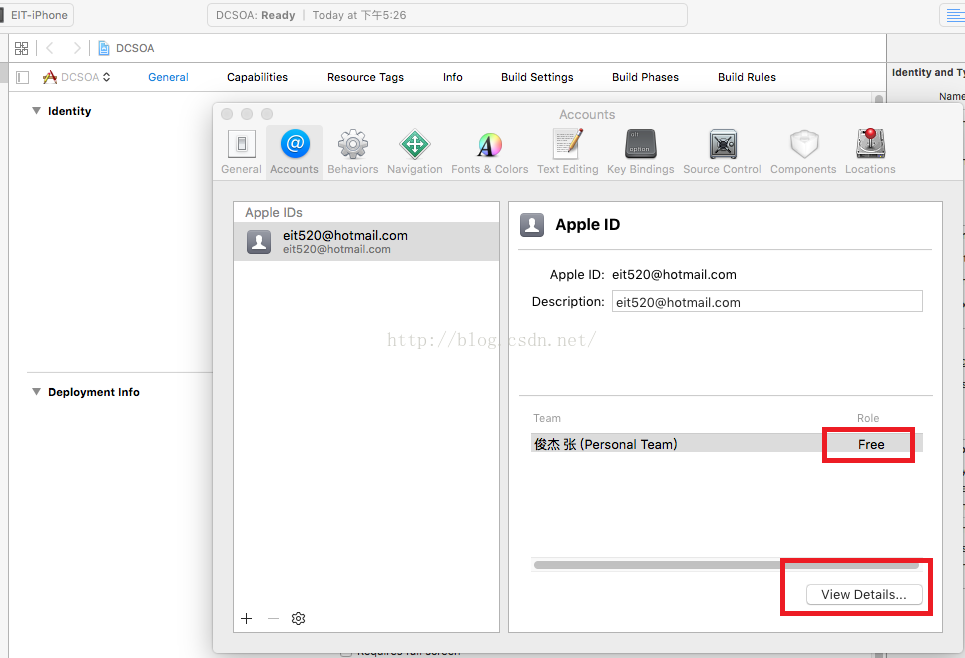Add a new Apple ID with plus button
This screenshot has width=965, height=658.
(247, 619)
